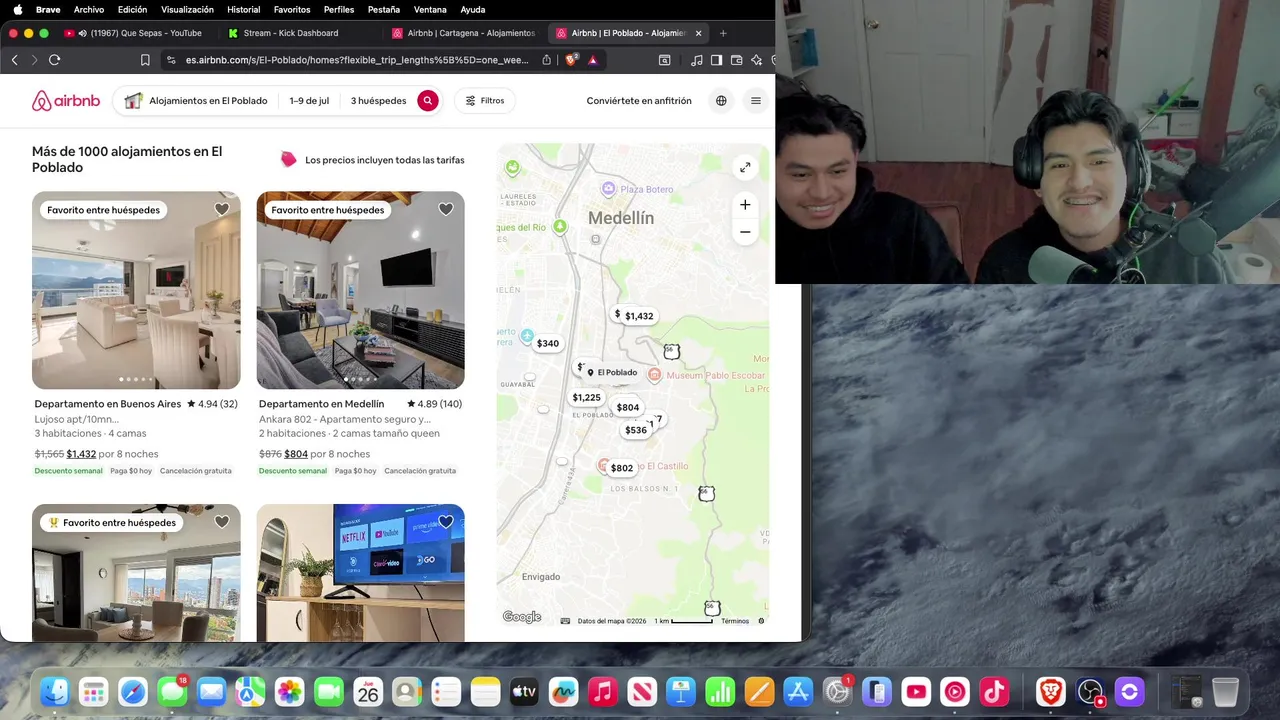Open the Apple menu
This screenshot has height=720, width=1280.
tap(17, 9)
